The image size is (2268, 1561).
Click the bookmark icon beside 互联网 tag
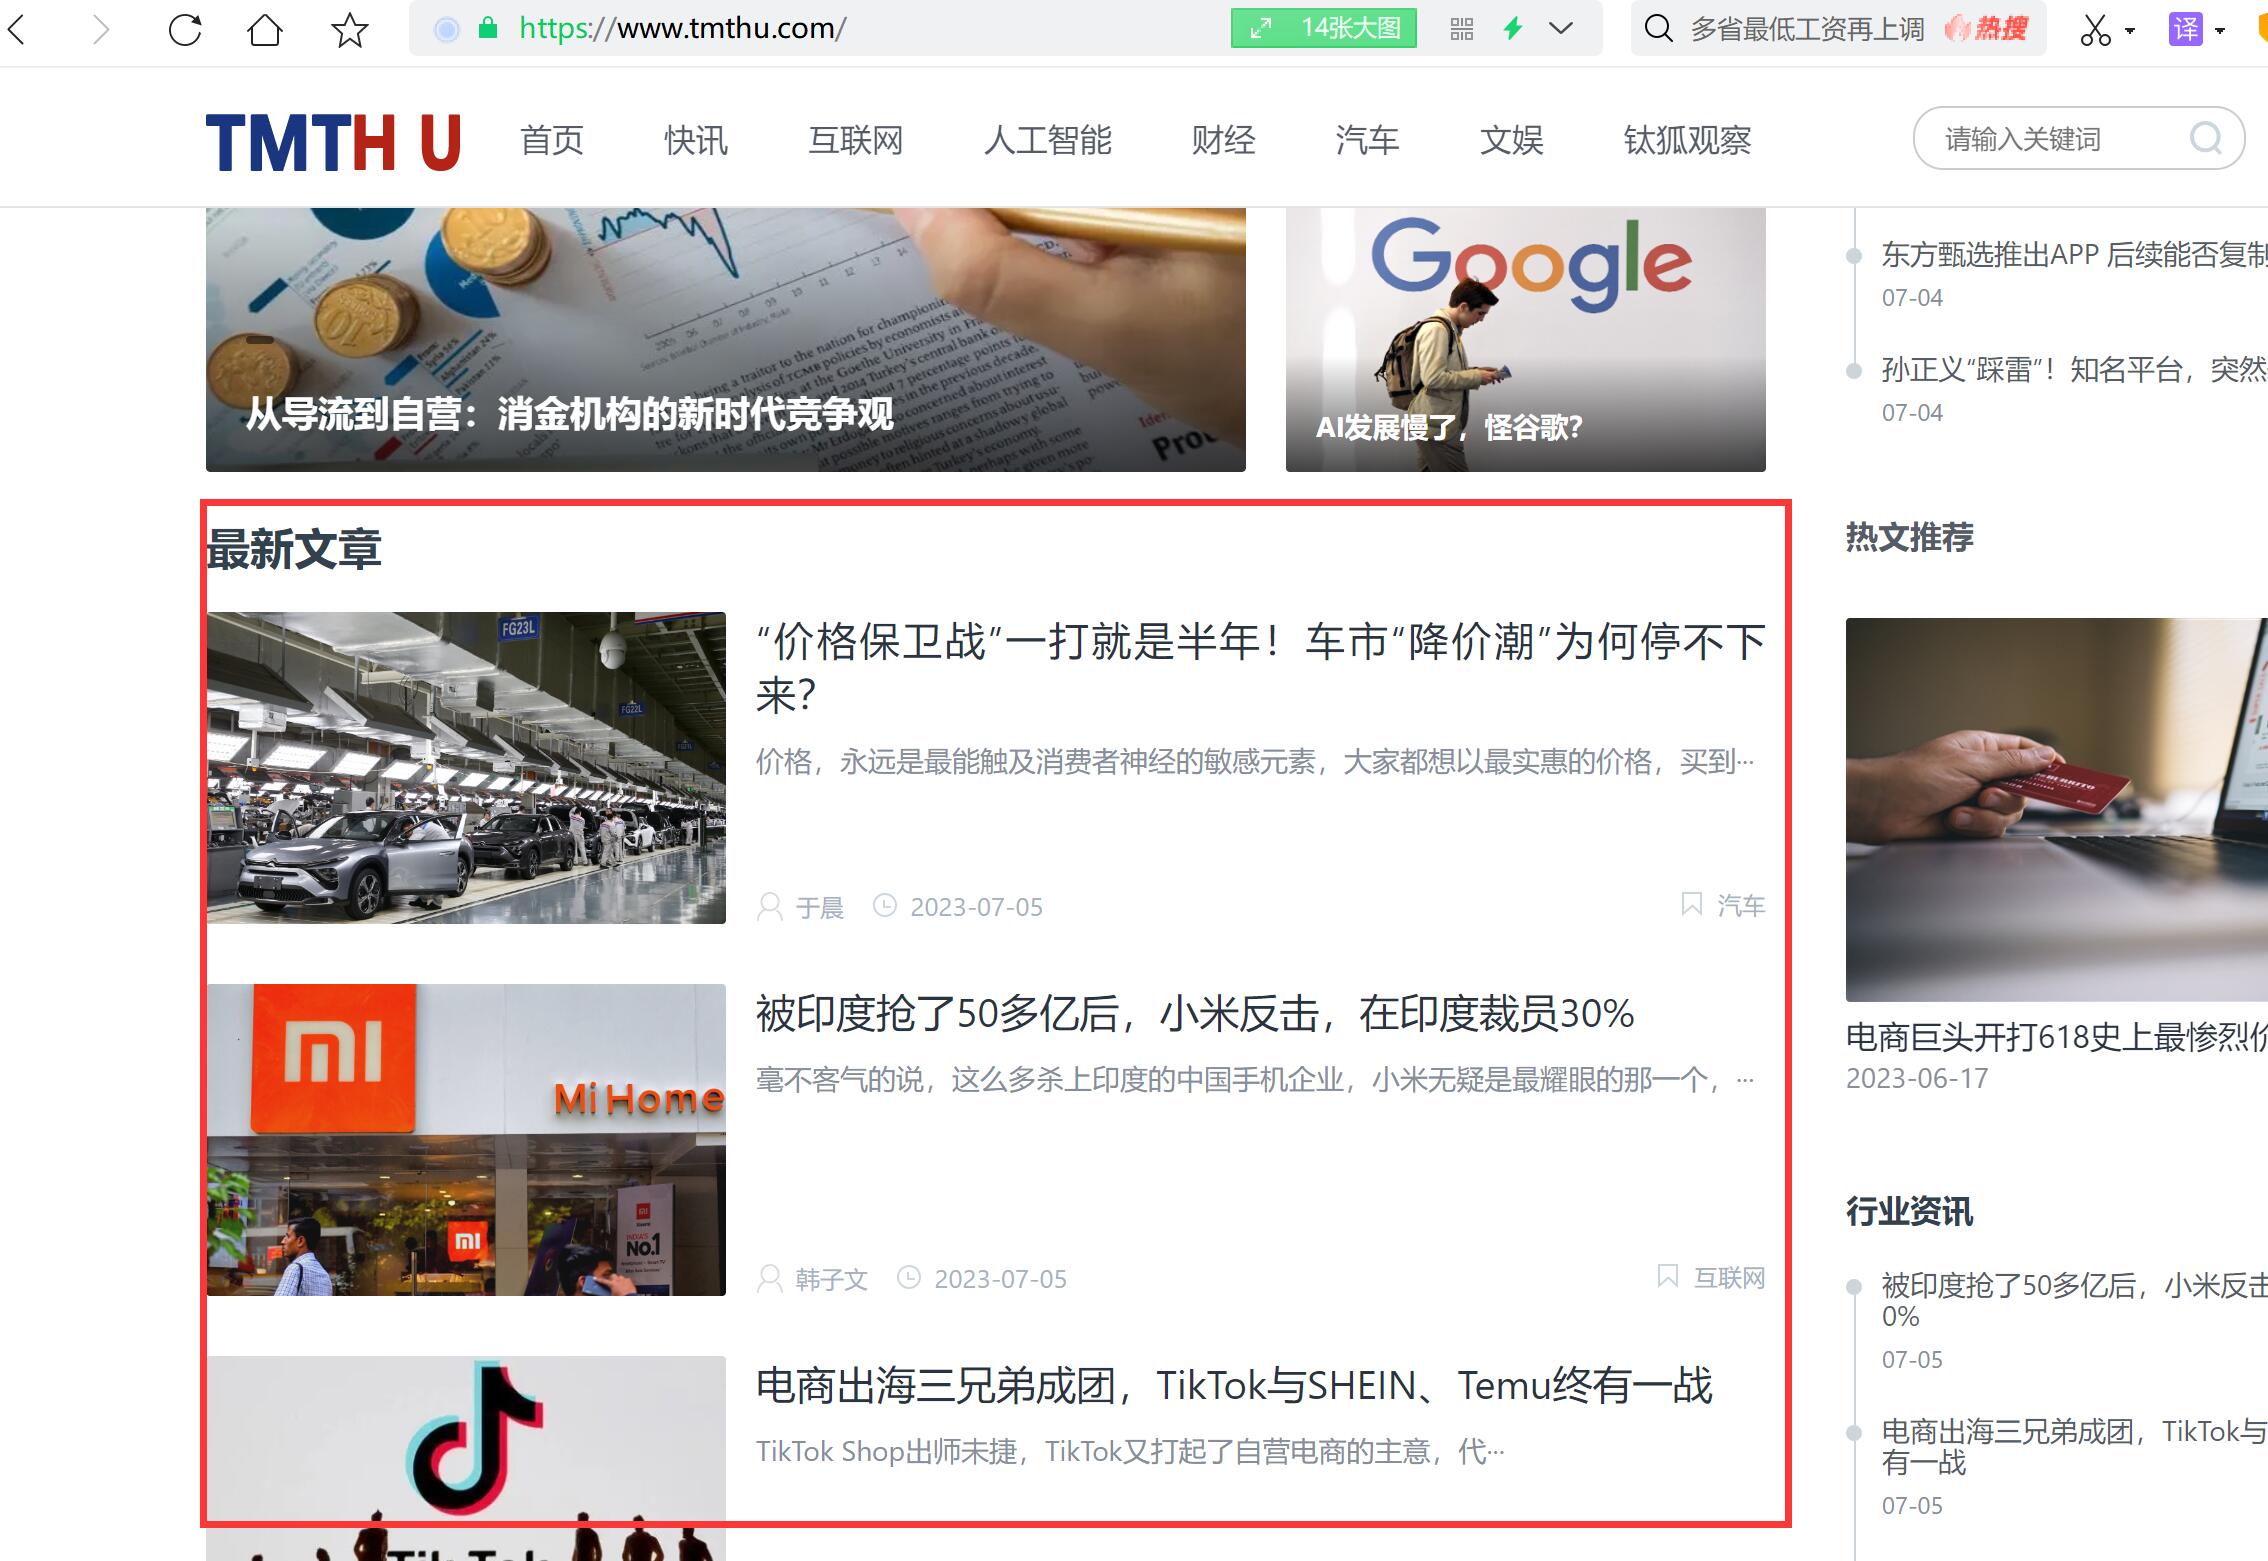pyautogui.click(x=1667, y=1276)
